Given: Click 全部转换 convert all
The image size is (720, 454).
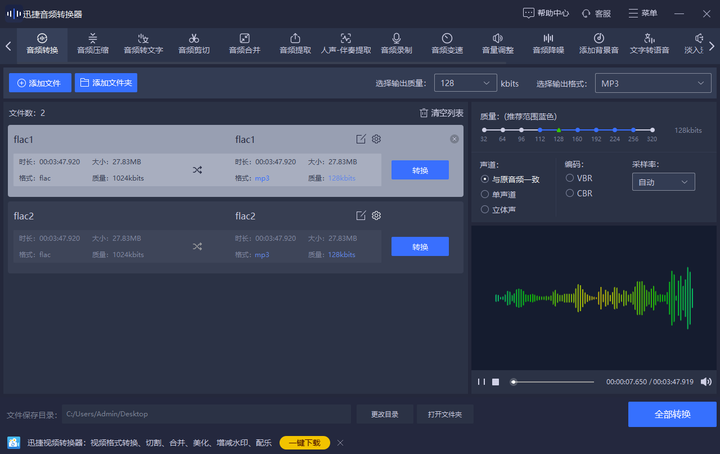Looking at the screenshot, I should 672,414.
